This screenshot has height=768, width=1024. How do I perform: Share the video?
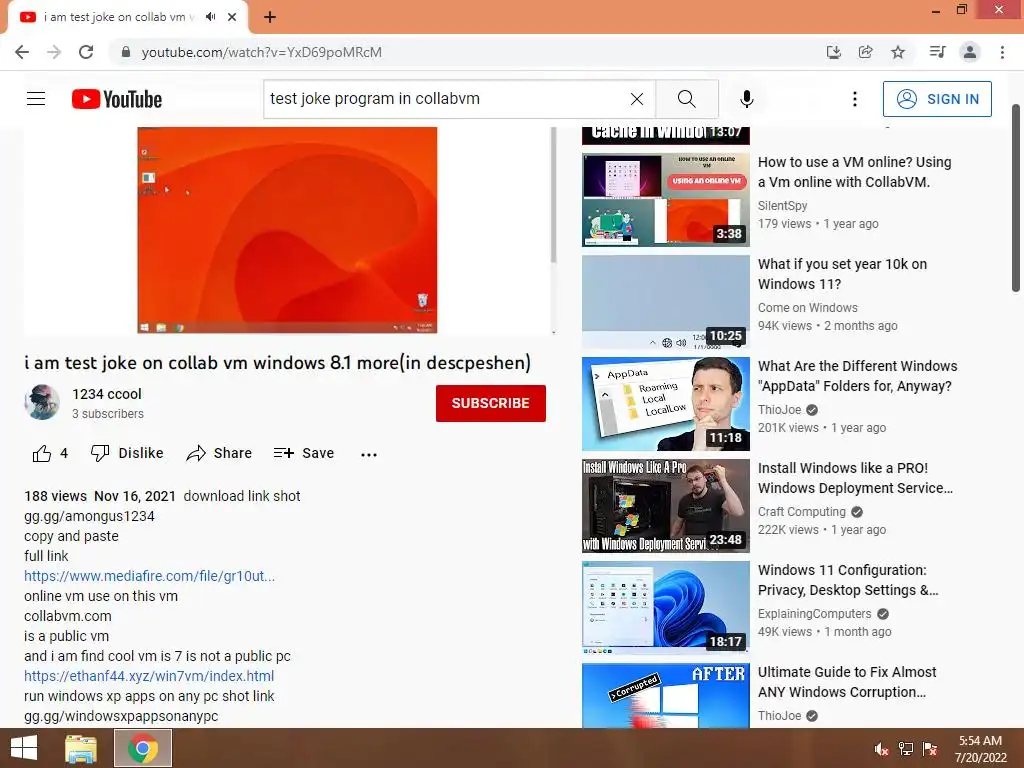[x=219, y=453]
